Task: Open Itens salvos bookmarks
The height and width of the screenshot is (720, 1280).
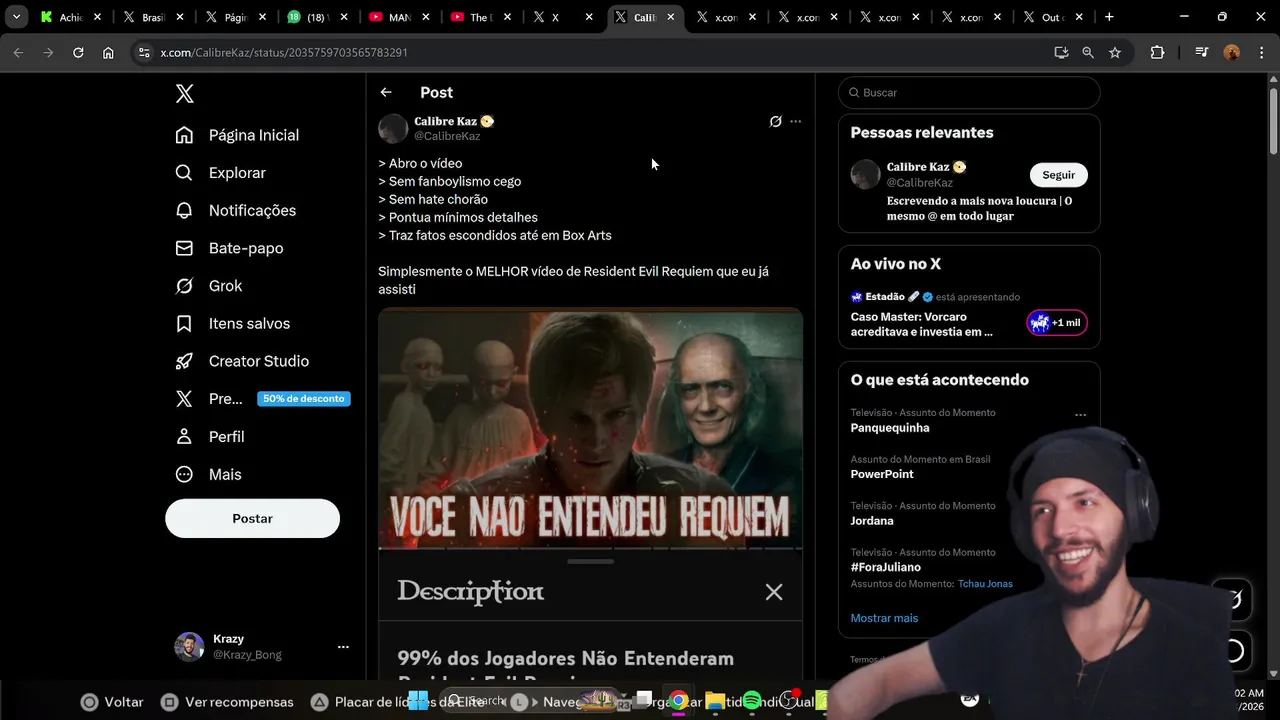Action: (x=233, y=323)
